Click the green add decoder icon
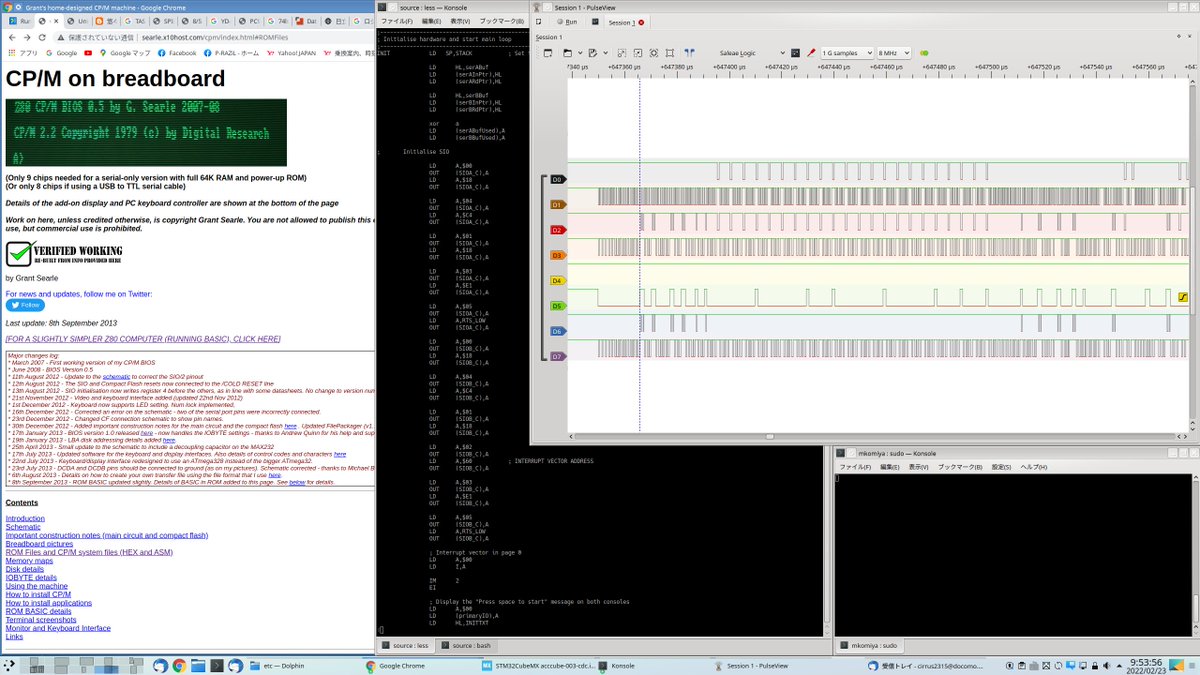1200x675 pixels. coord(924,52)
